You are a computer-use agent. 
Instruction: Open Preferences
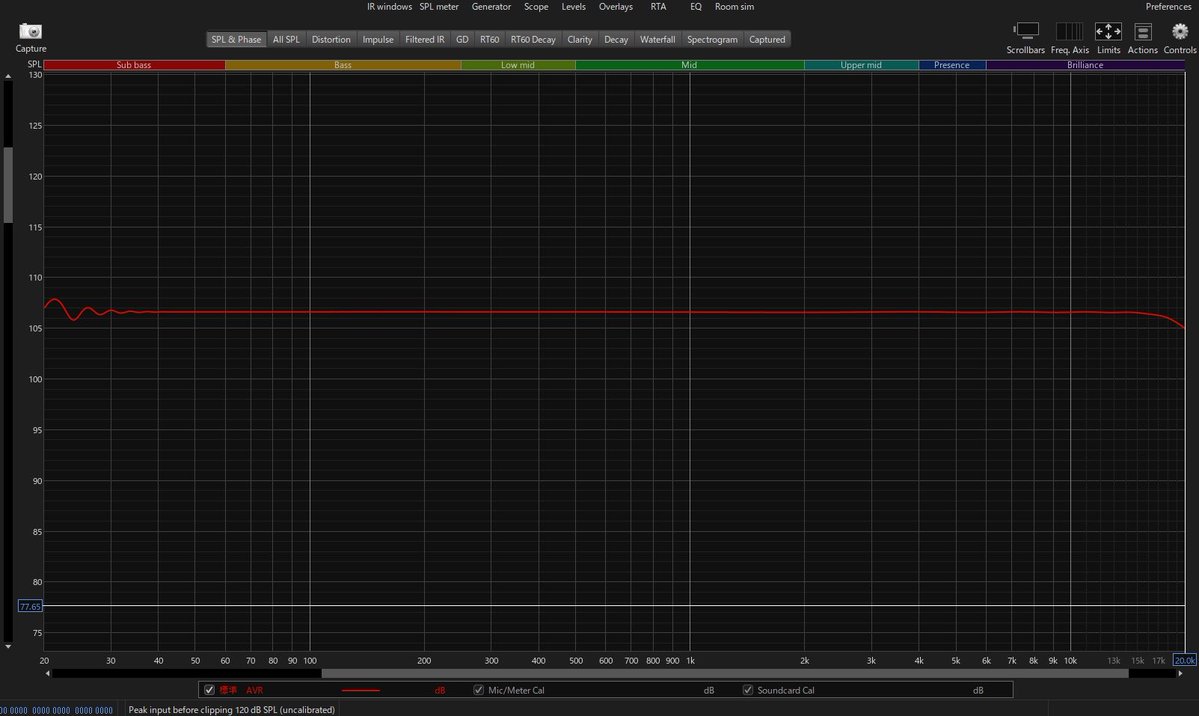coord(1168,7)
